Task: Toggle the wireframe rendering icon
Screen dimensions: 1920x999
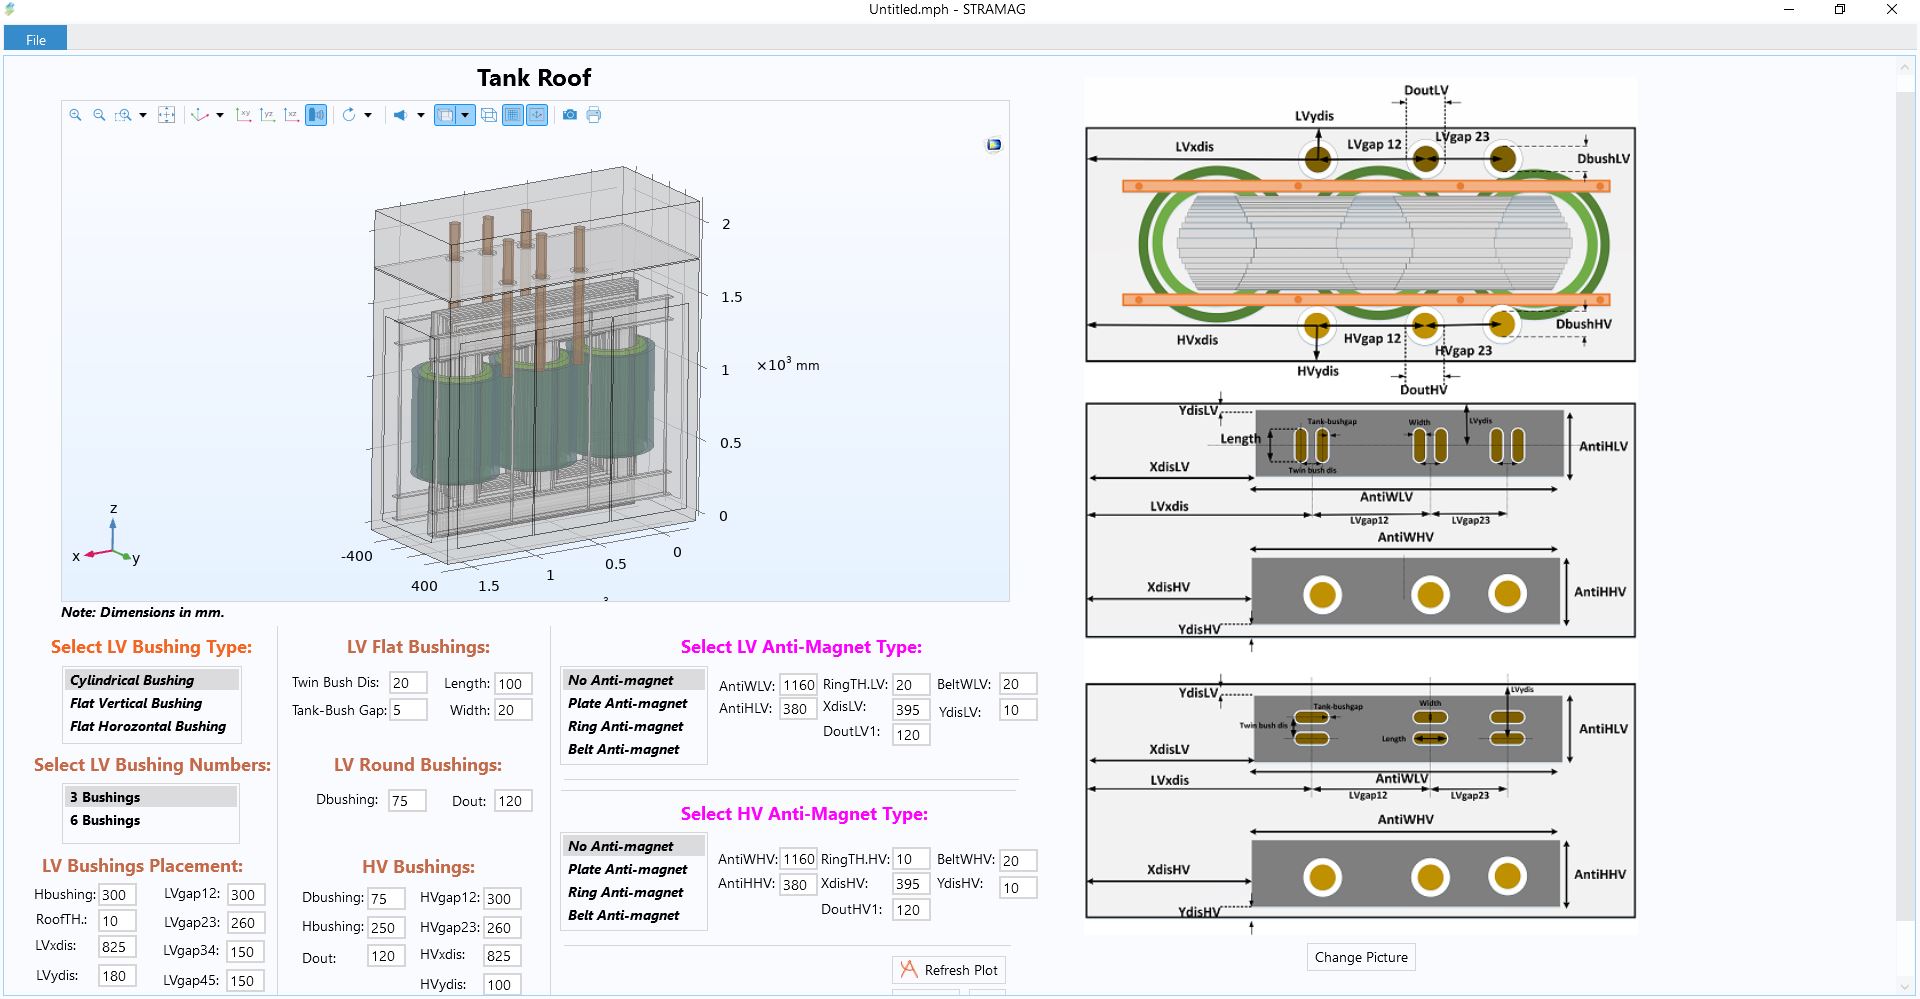Action: click(x=489, y=115)
